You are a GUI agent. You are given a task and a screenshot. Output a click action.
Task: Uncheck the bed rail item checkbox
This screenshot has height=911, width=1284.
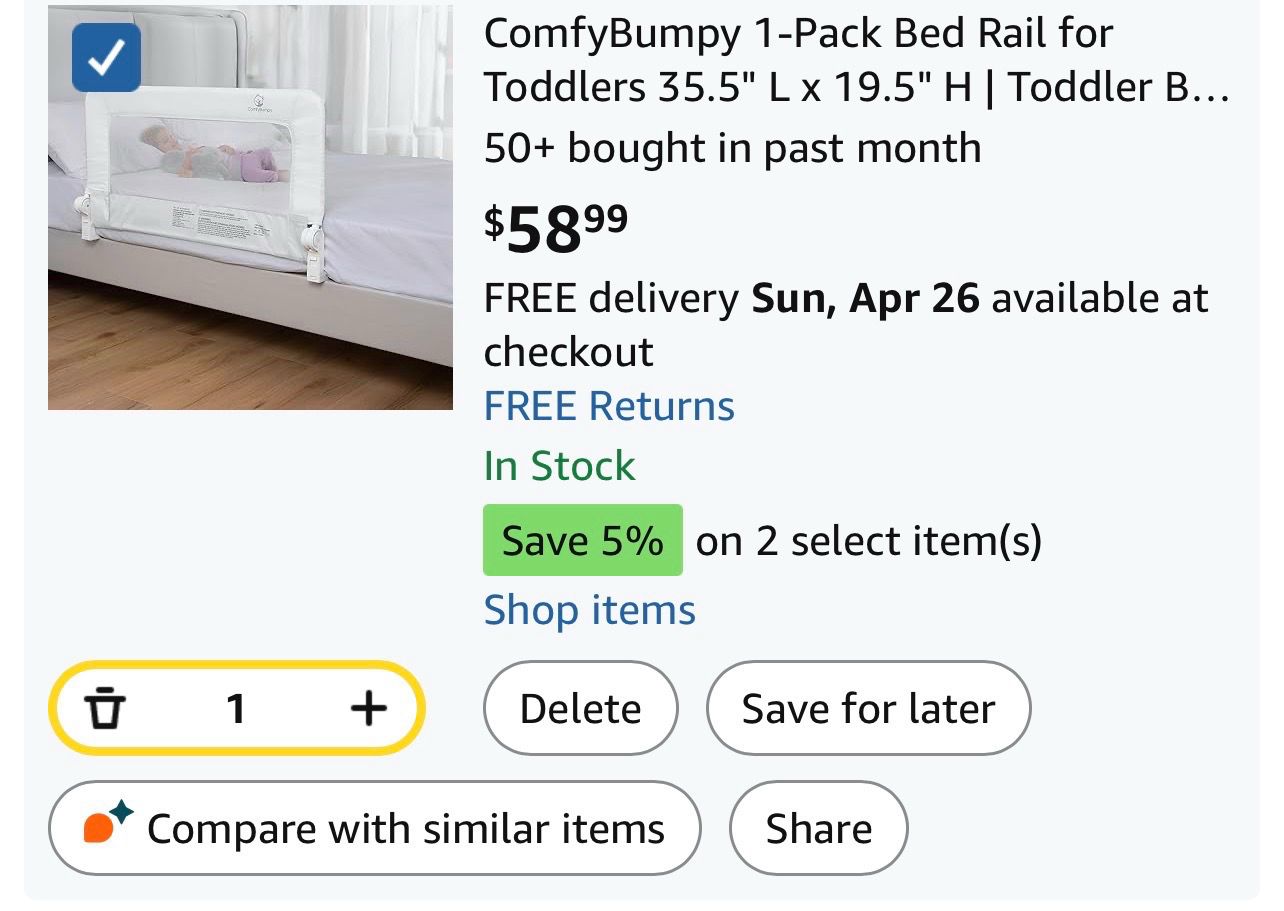coord(106,58)
